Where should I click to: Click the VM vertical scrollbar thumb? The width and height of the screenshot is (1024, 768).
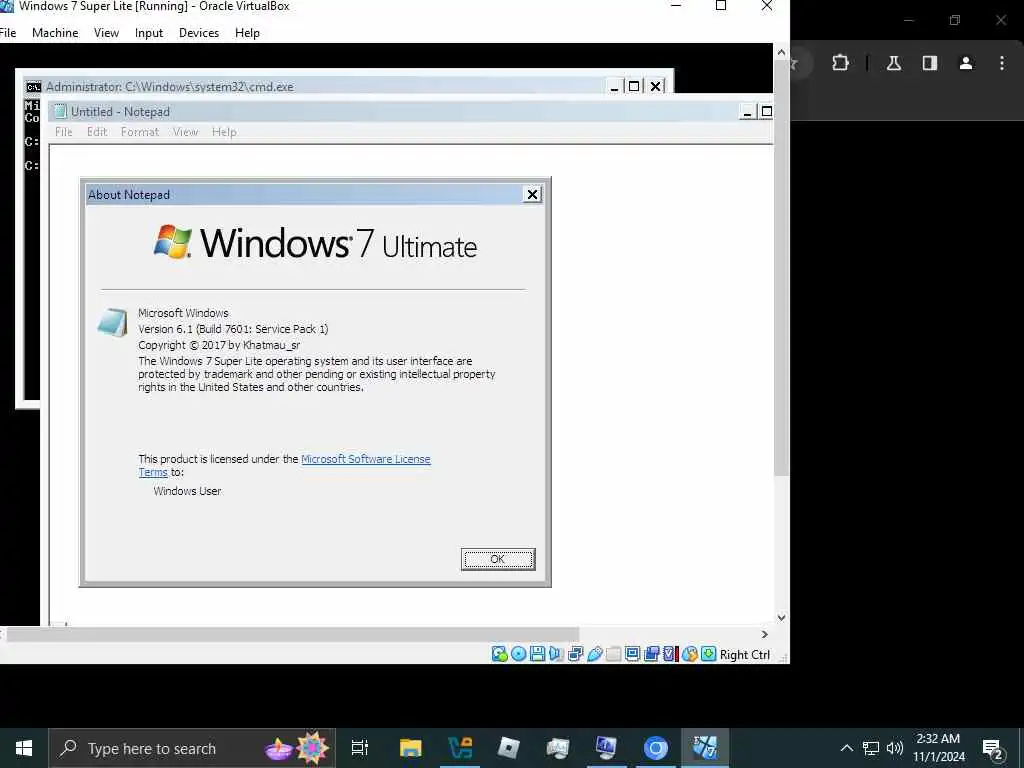[x=781, y=268]
